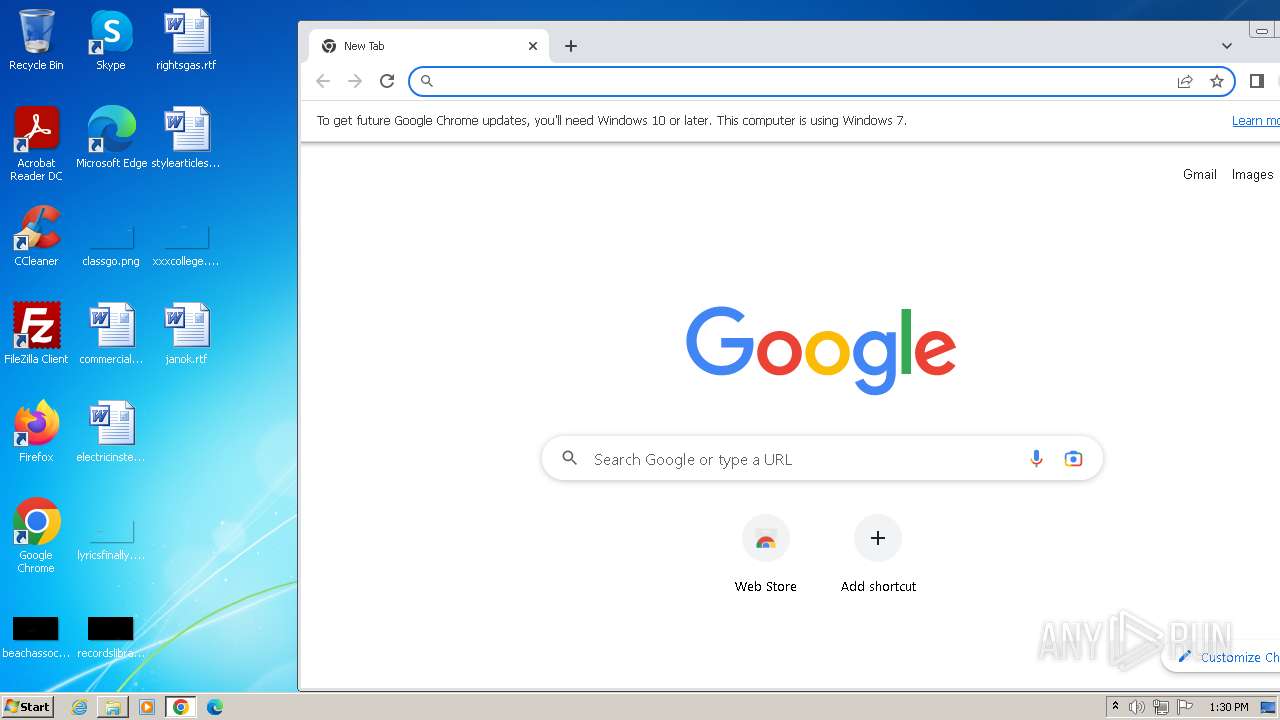Close the New Tab tab
Screen dimensions: 1280x720
tap(533, 46)
